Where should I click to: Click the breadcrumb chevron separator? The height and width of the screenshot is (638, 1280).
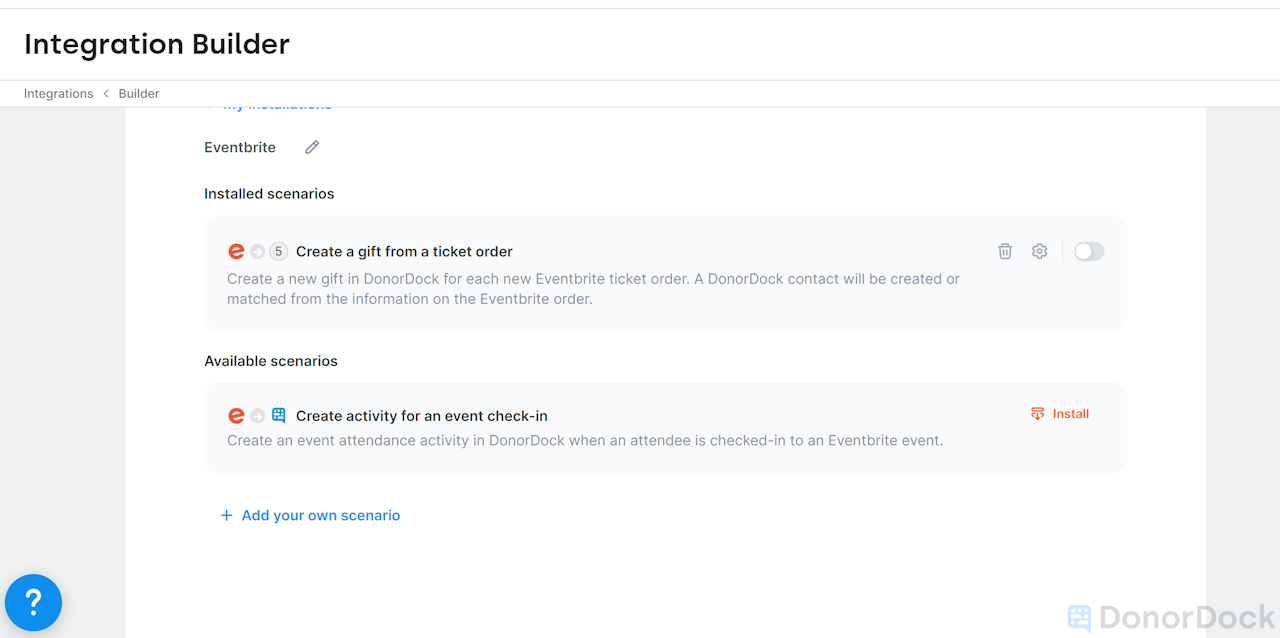pos(106,94)
